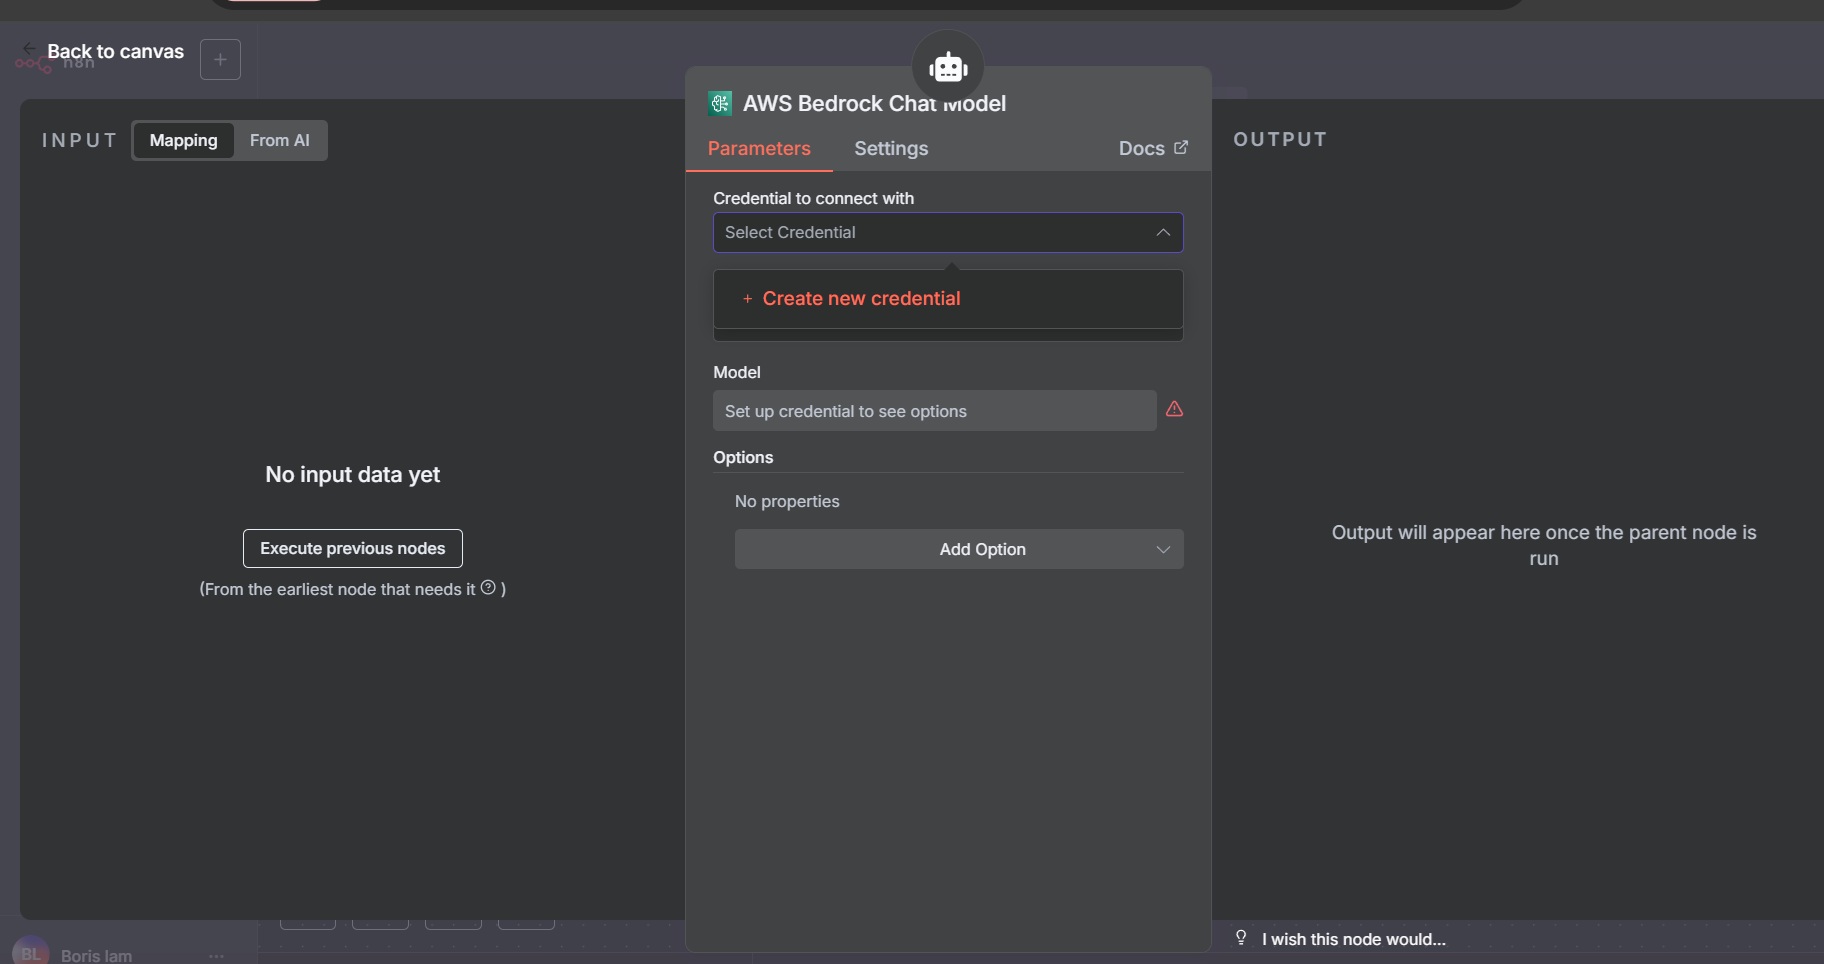Click the plus button beside Back to canvas
Image resolution: width=1824 pixels, height=964 pixels.
coord(220,59)
